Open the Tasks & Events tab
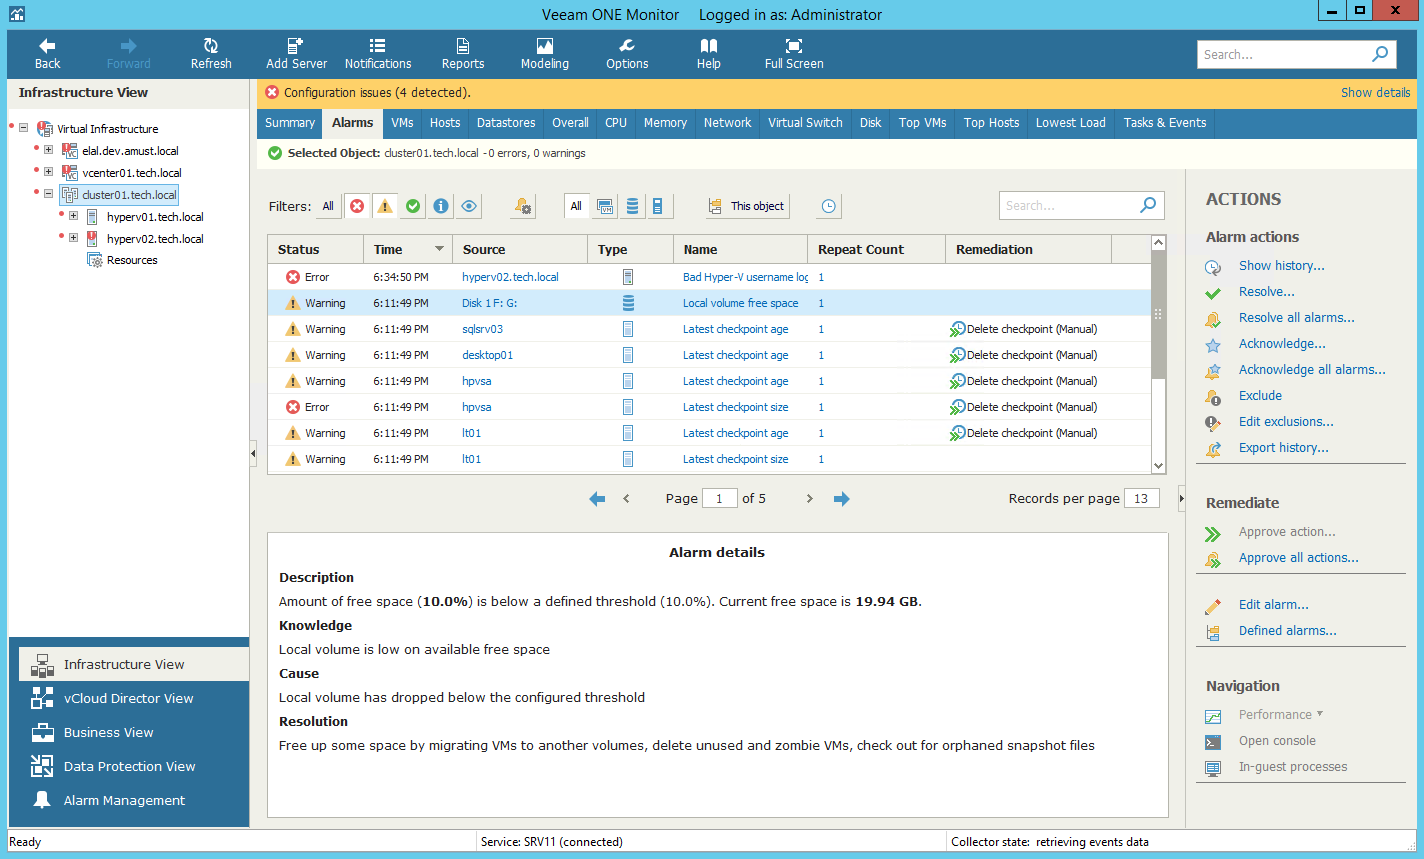 [1165, 123]
